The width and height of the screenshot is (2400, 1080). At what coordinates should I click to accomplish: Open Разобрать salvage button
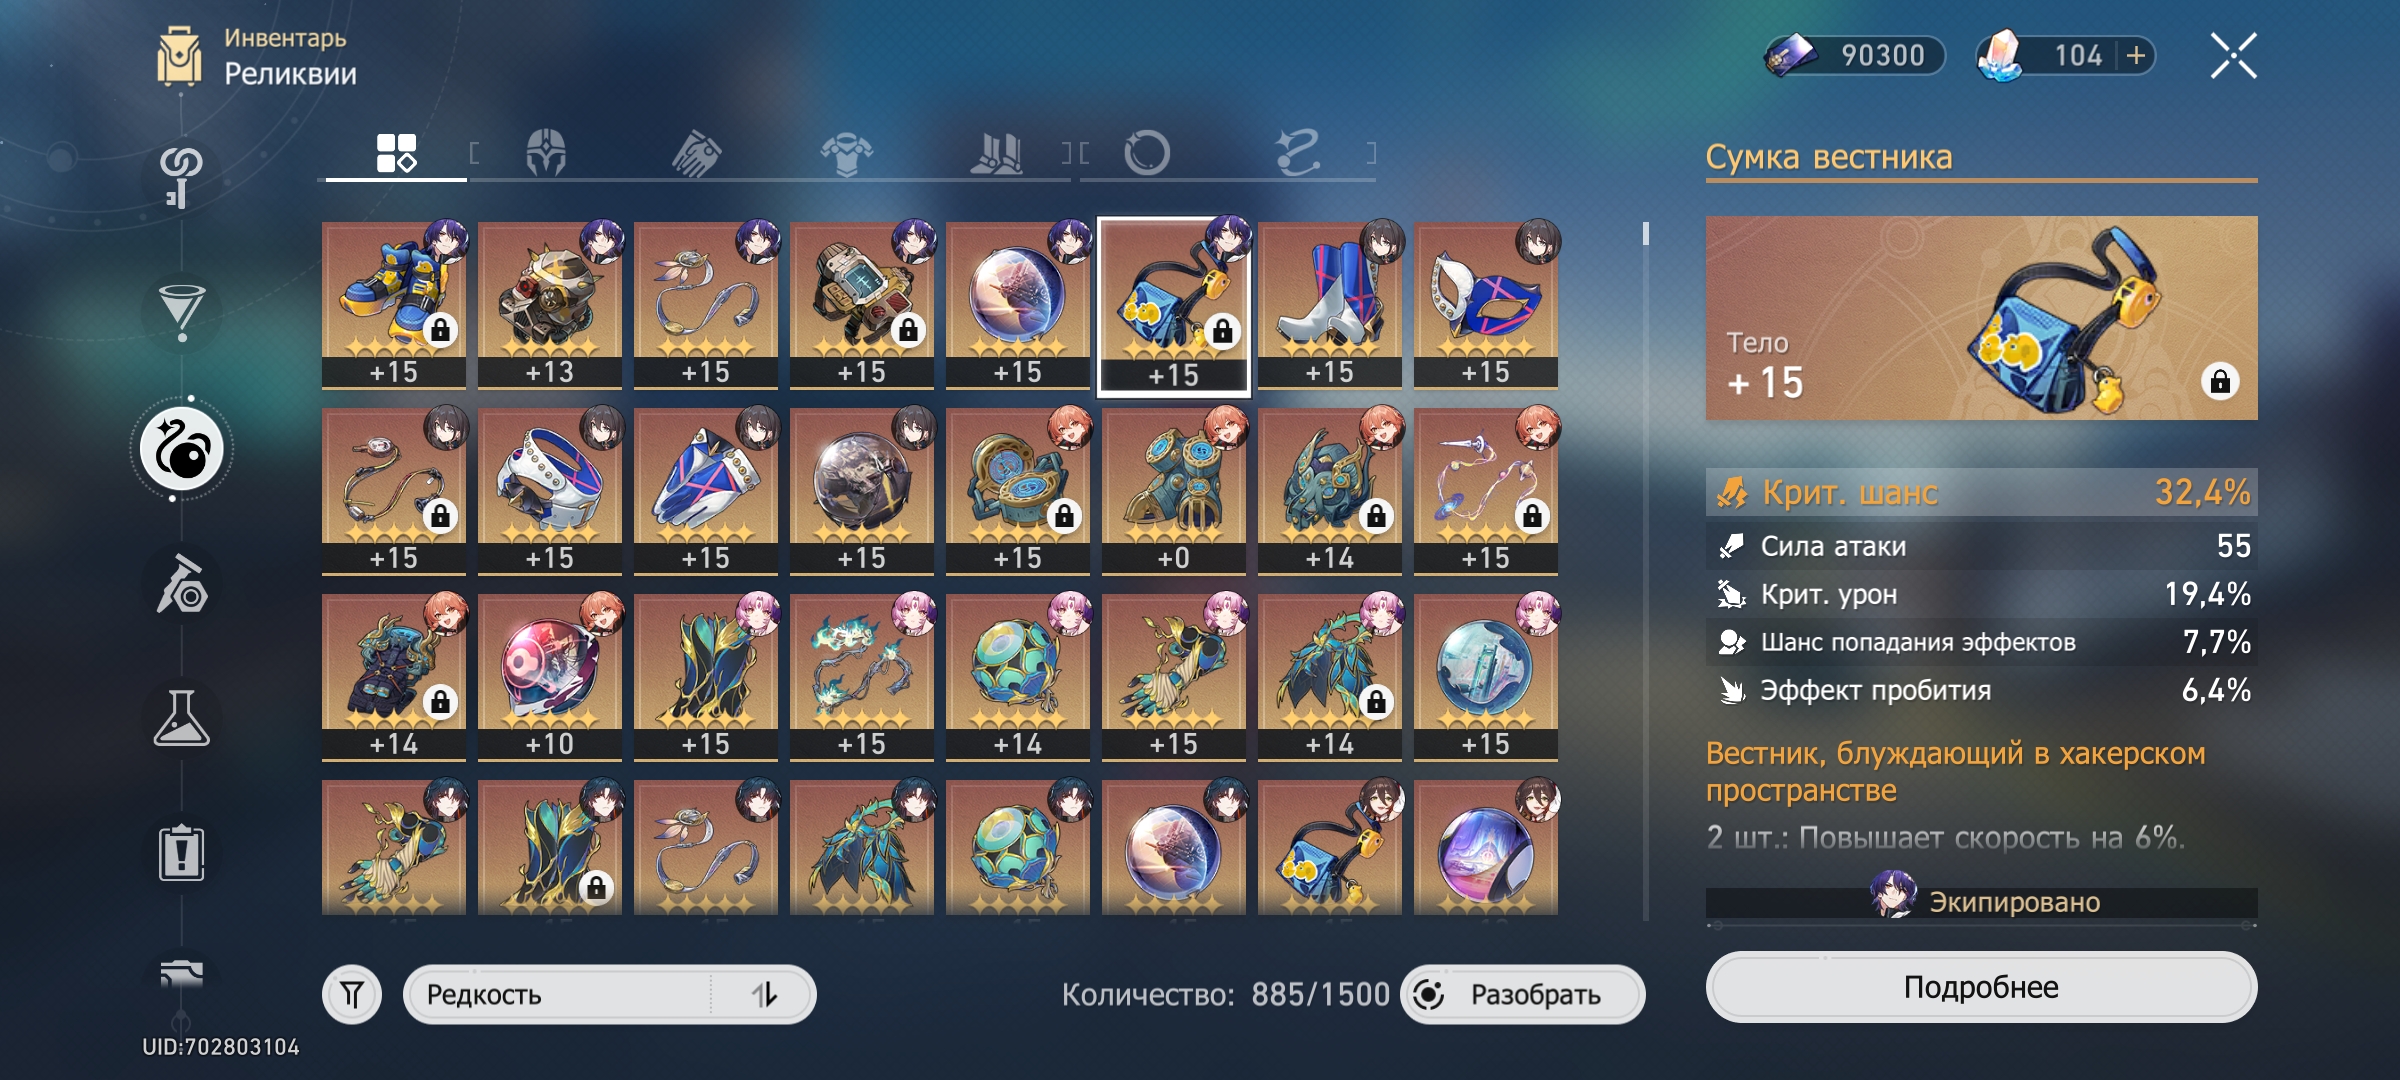point(1523,994)
